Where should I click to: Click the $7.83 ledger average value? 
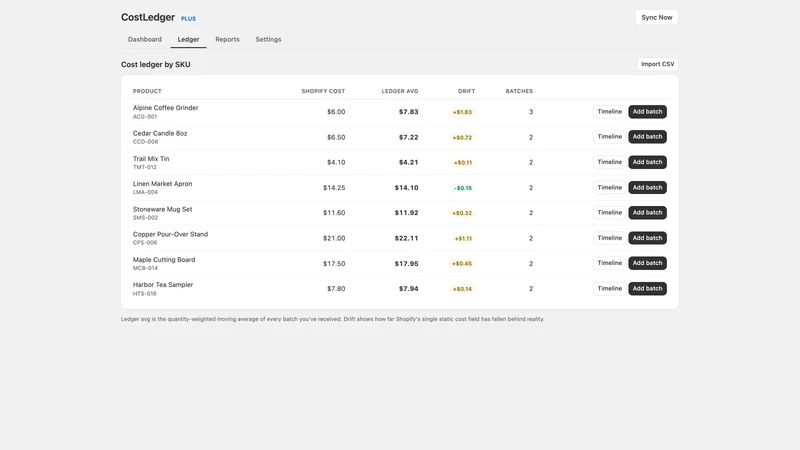(408, 112)
